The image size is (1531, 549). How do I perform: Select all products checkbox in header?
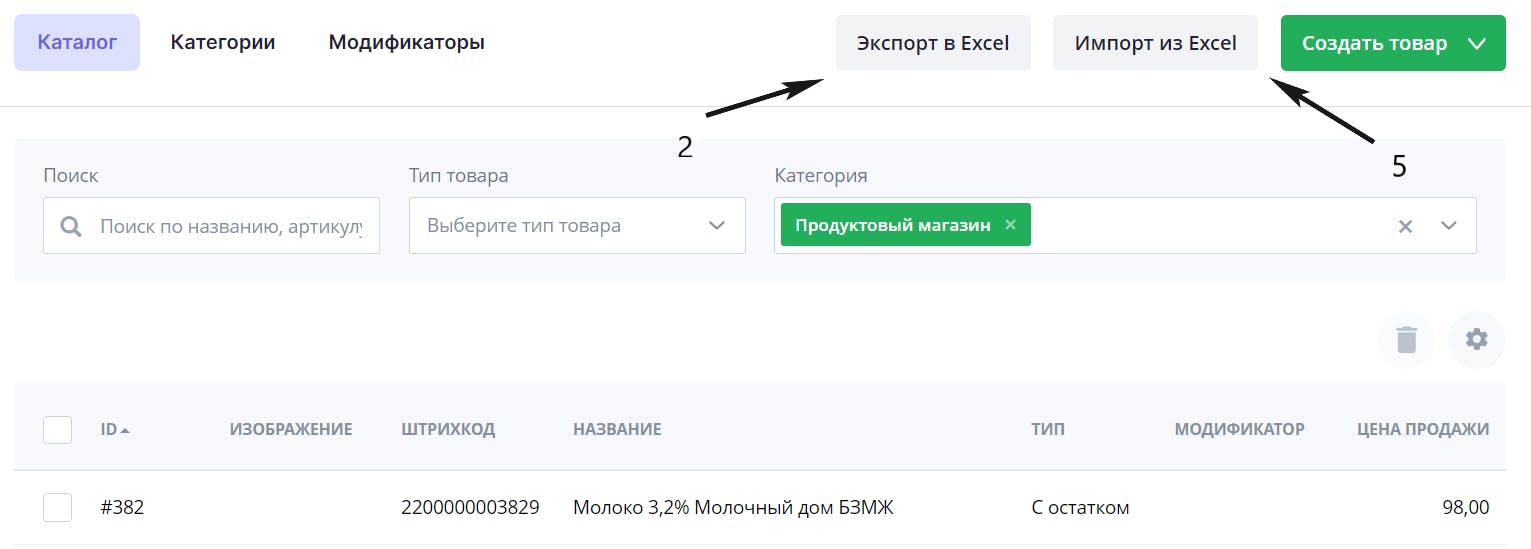(58, 430)
